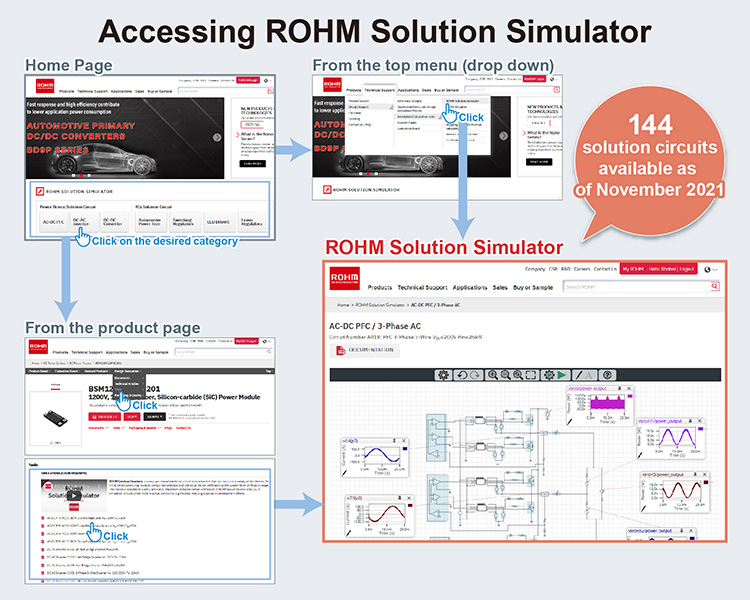The image size is (750, 600).
Task: Click edit pencil on blue current graph
Action: pos(344,473)
